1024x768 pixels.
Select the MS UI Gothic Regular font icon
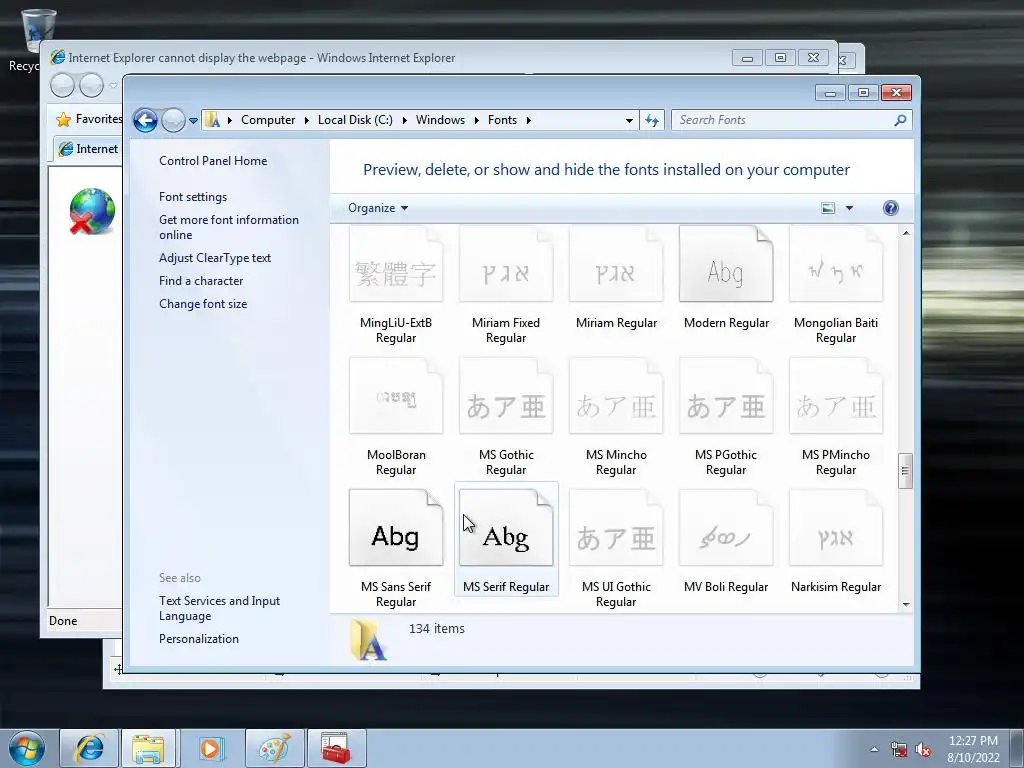(616, 528)
